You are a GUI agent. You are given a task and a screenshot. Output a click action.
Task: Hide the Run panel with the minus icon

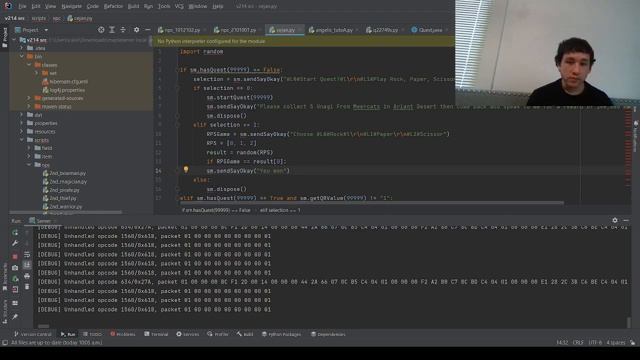[x=626, y=220]
